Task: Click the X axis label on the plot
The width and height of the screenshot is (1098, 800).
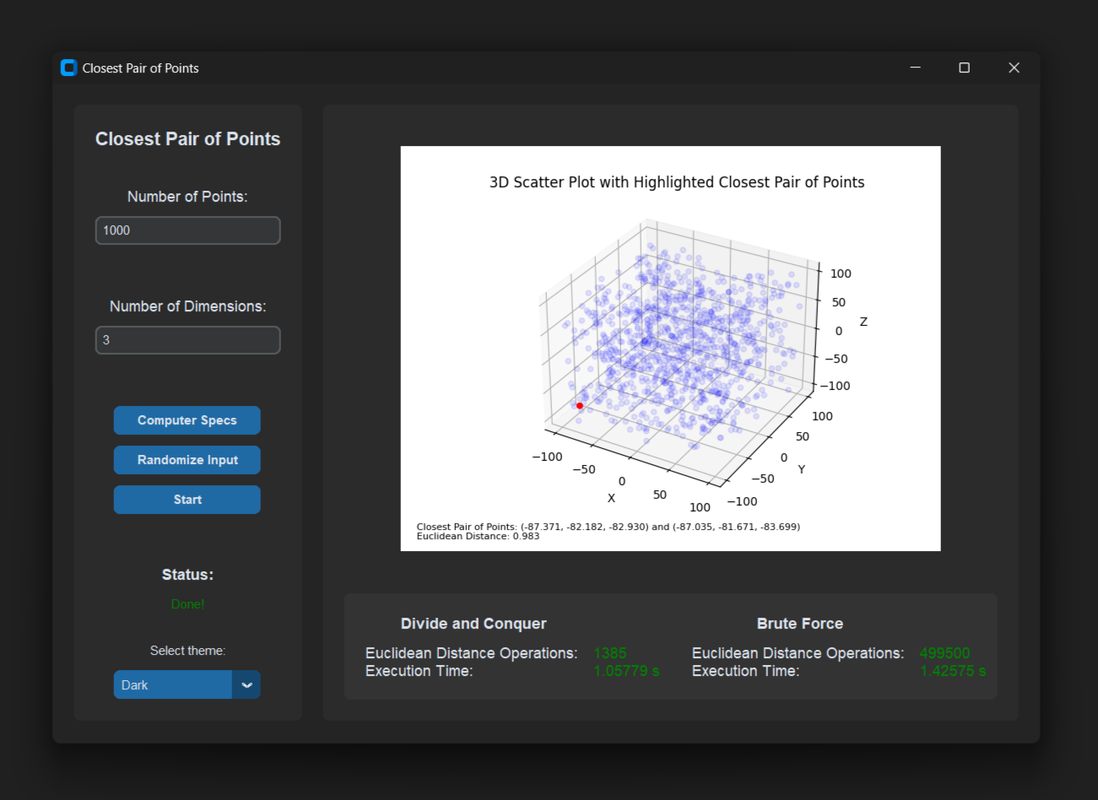Action: click(611, 498)
